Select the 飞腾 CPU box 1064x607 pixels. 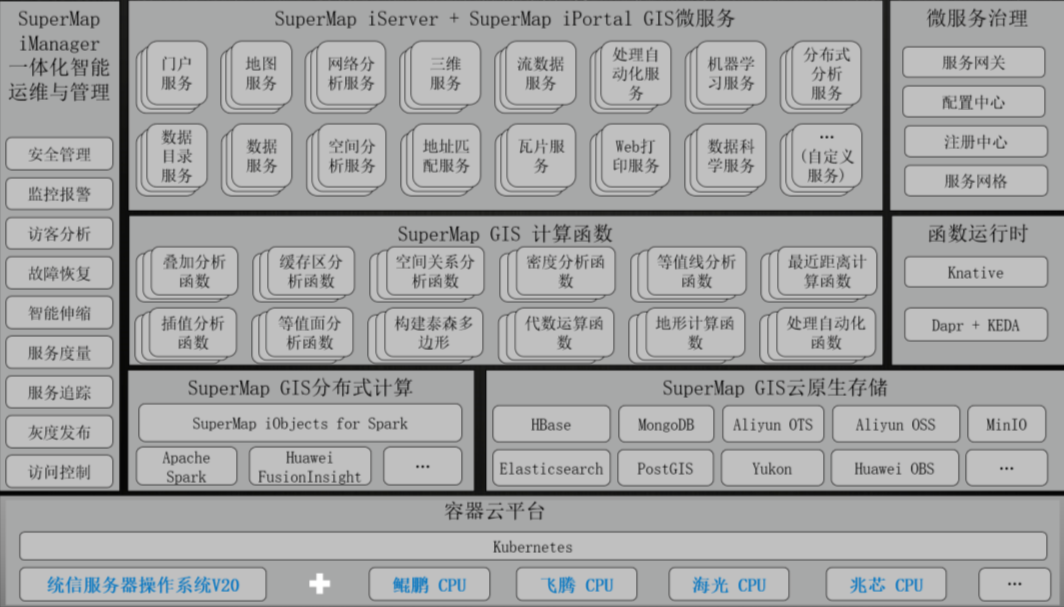tap(576, 585)
